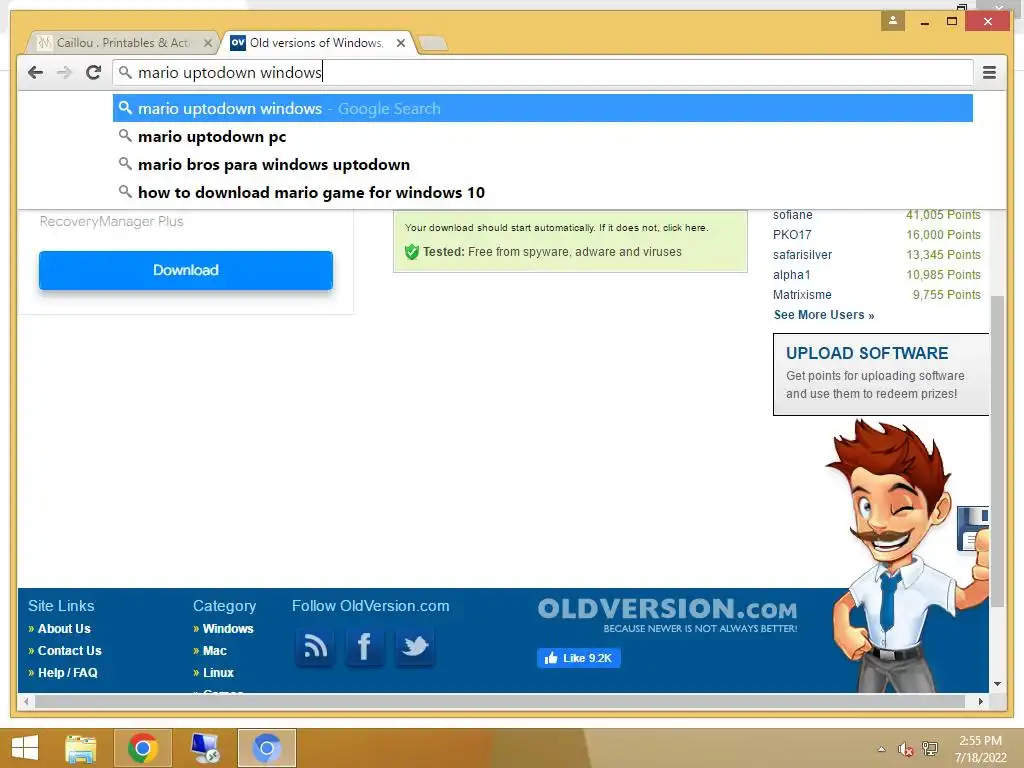Open the Windows Start button
This screenshot has width=1024, height=768.
[25, 748]
